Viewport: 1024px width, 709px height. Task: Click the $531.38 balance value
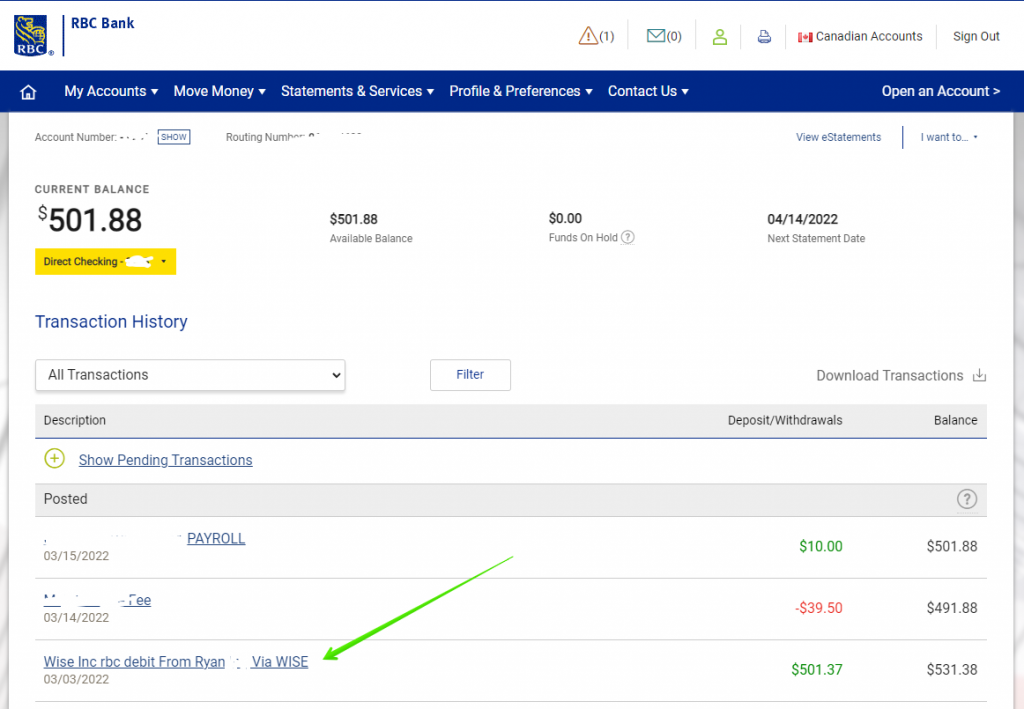point(952,670)
